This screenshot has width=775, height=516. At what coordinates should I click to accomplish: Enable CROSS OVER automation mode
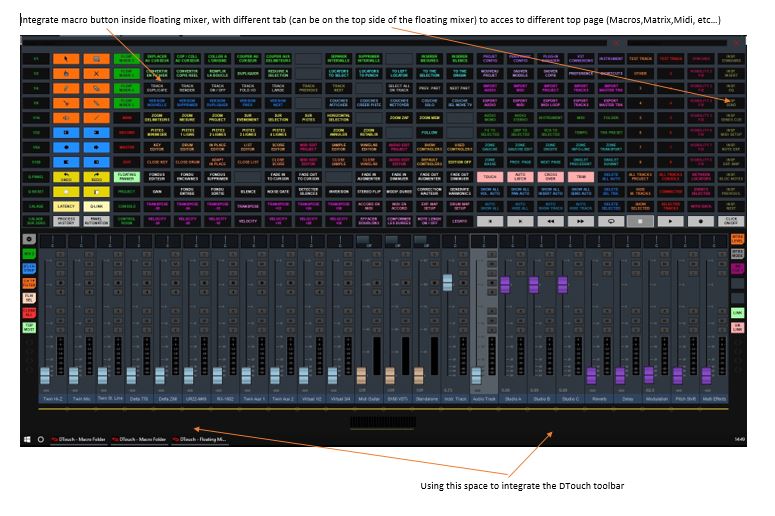pos(550,177)
